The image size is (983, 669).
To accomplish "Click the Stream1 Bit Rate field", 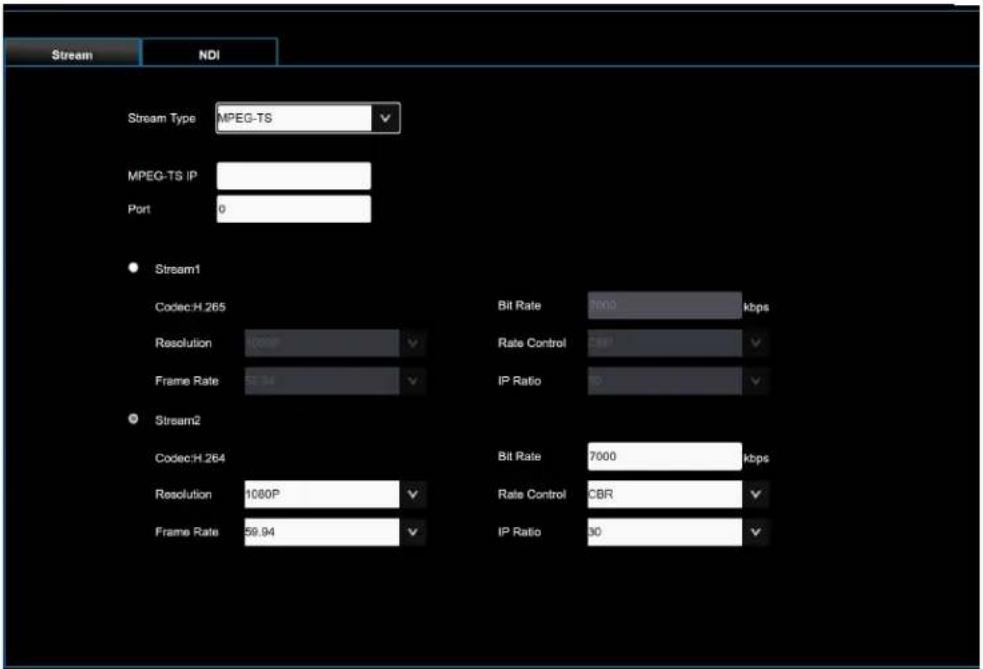I will coord(665,305).
